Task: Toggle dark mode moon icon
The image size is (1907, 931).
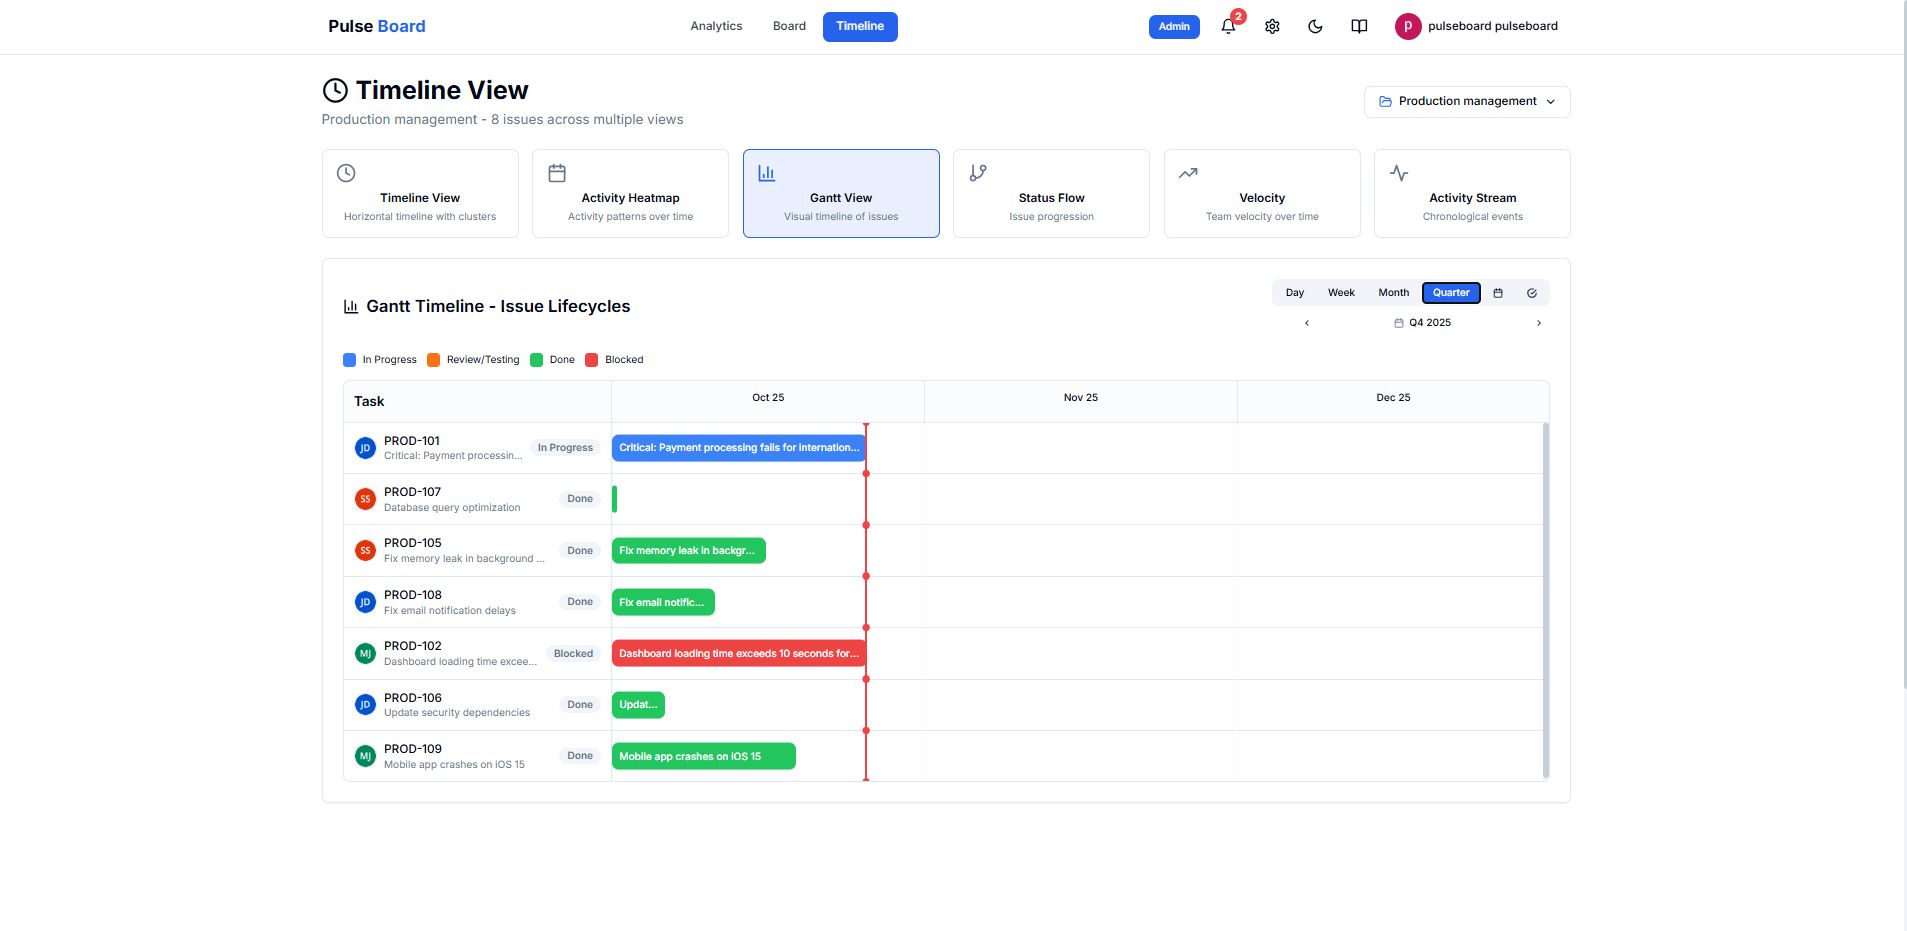Action: [1315, 27]
